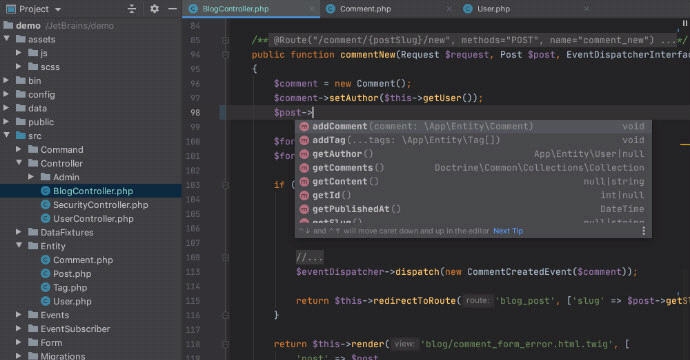
Task: Collapse the Entity folder
Action: click(x=18, y=246)
